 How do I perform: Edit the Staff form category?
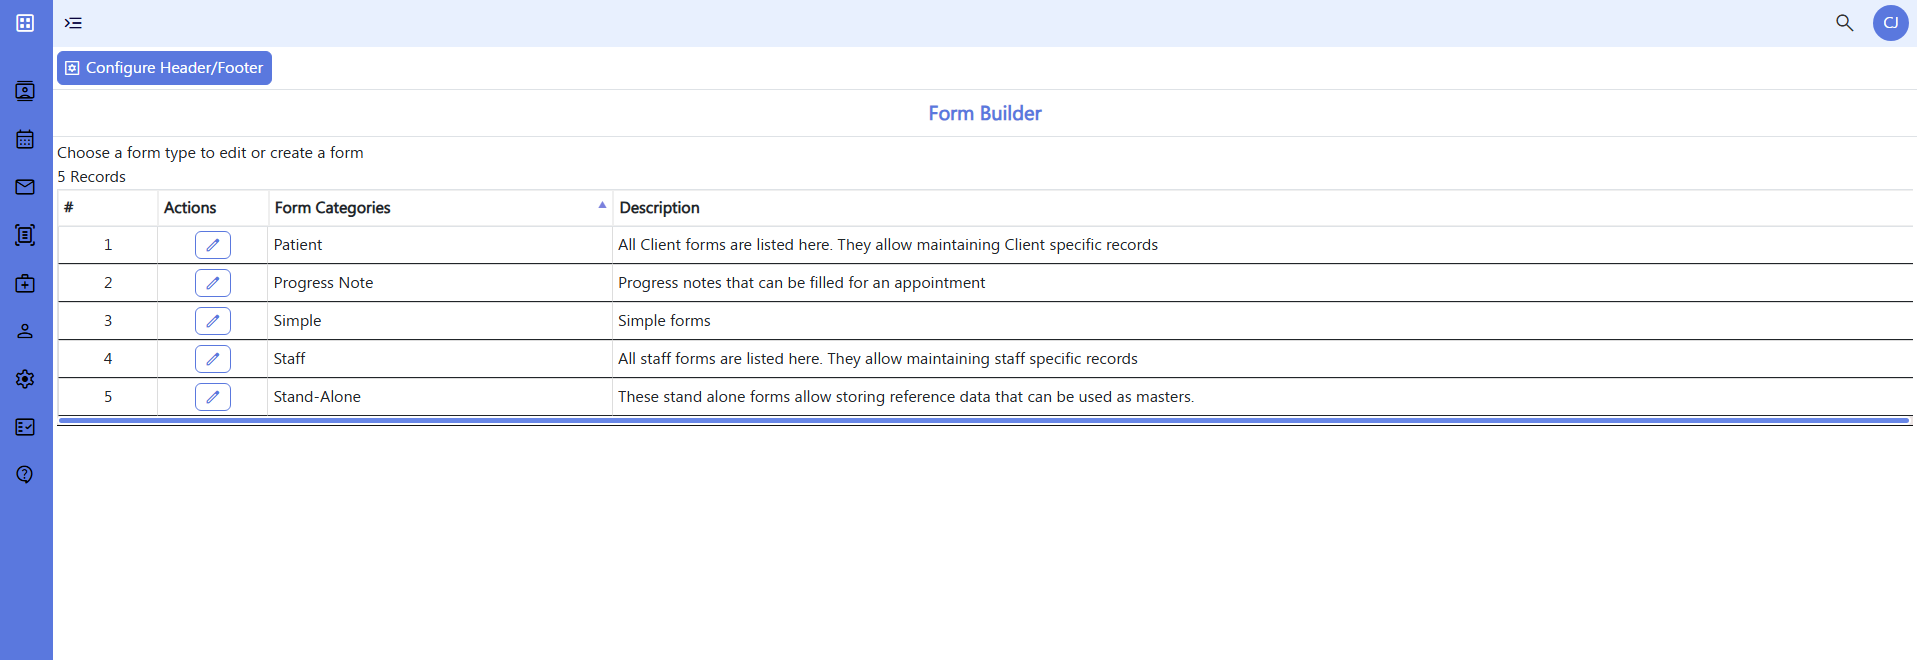213,359
